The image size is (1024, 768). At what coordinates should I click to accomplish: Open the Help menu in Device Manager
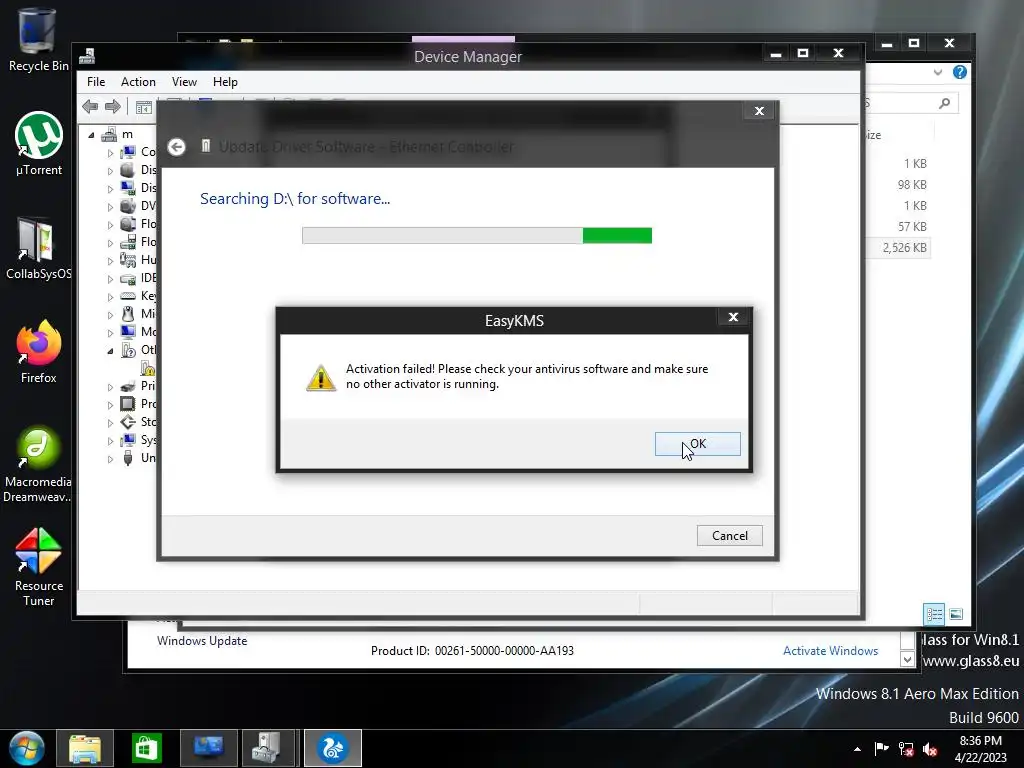[x=225, y=82]
